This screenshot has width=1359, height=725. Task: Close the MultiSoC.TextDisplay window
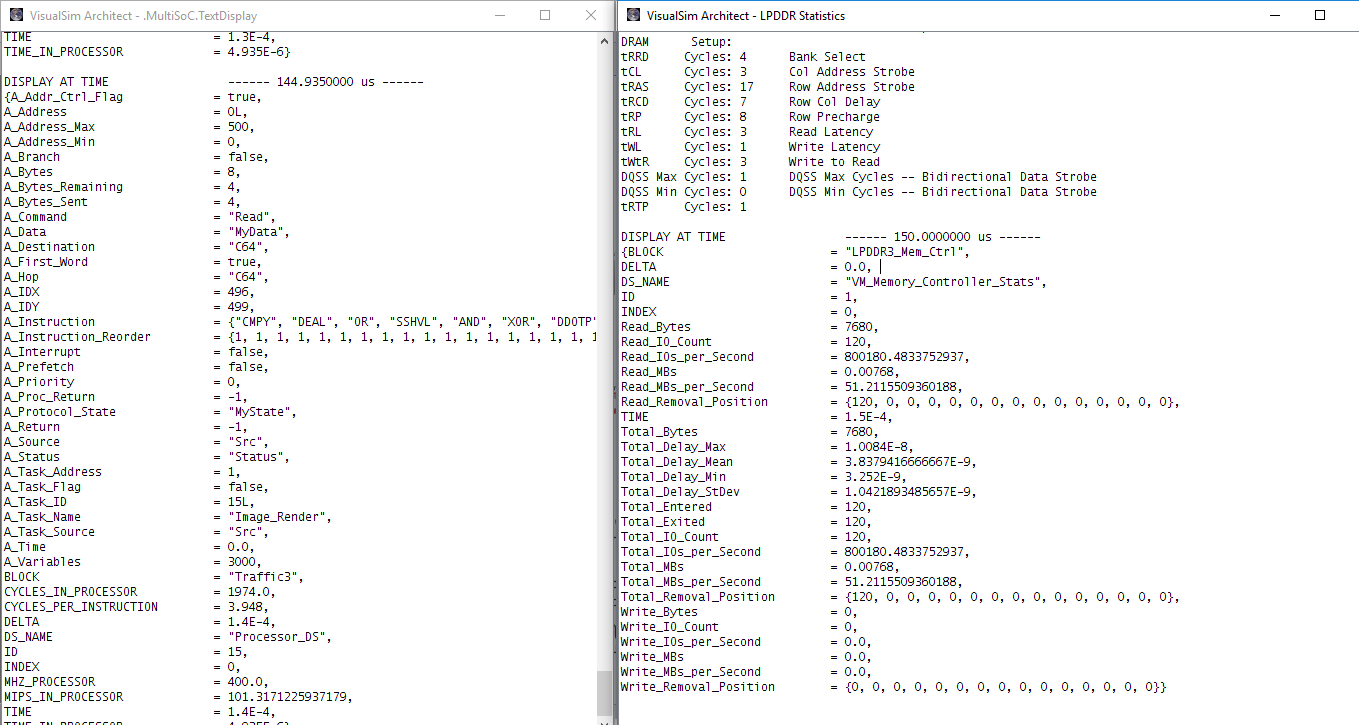coord(591,15)
